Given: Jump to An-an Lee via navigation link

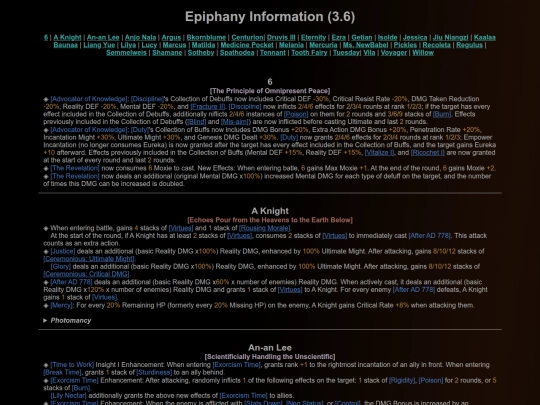Looking at the screenshot, I should [103, 38].
